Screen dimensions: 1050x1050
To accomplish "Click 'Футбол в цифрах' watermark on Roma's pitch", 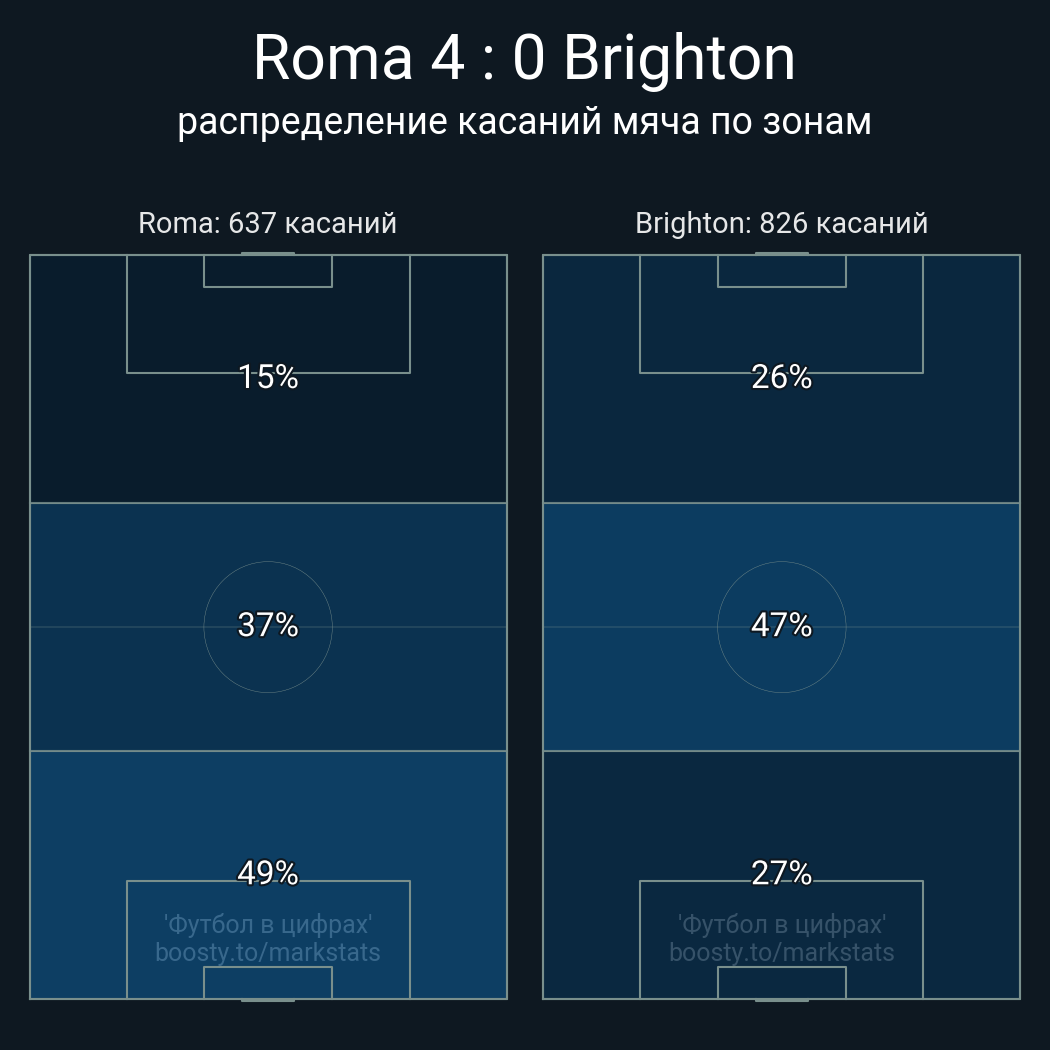I will 268,923.
